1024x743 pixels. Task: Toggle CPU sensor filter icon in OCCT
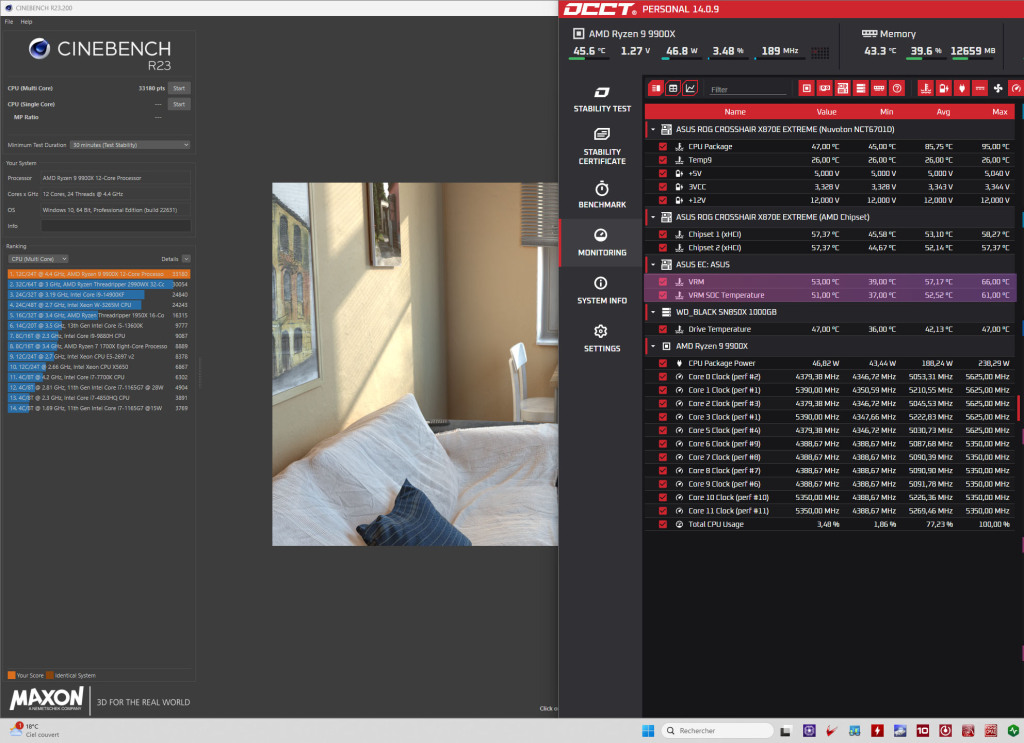(x=807, y=88)
